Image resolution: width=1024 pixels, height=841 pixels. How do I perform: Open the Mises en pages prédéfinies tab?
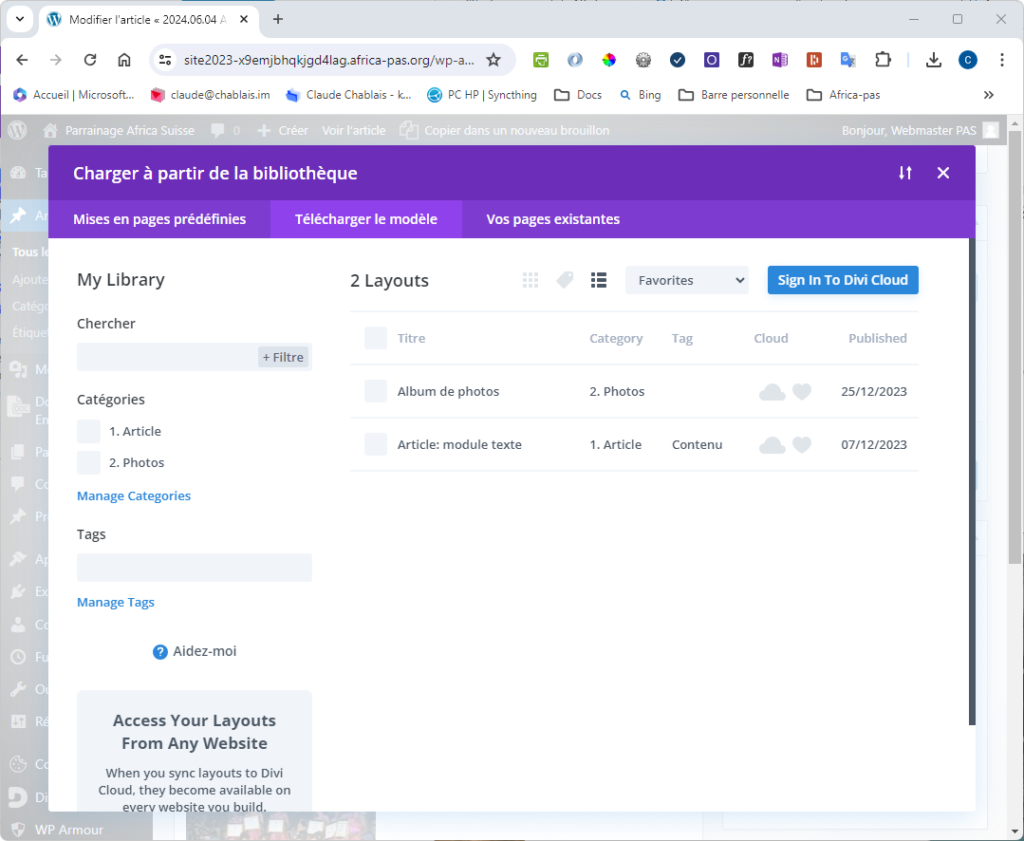click(159, 219)
